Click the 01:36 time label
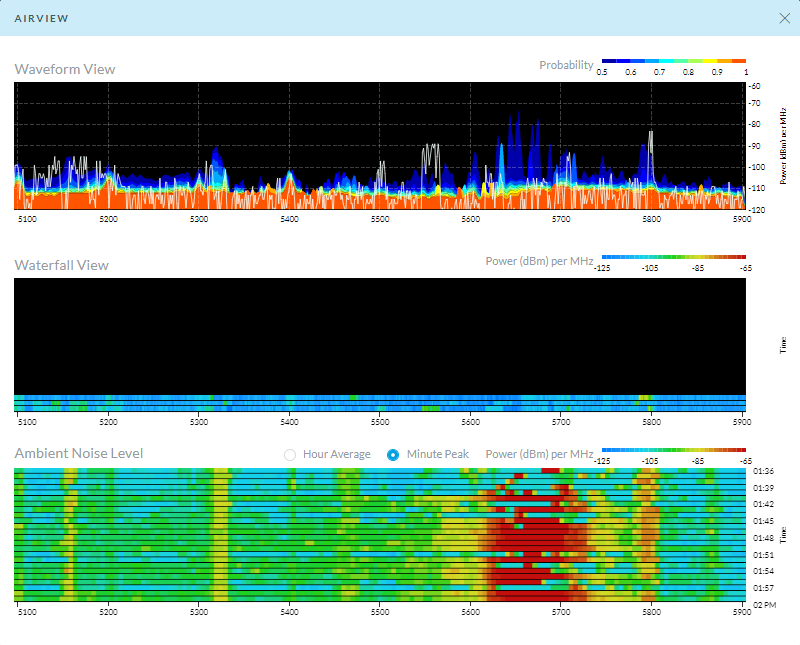The height and width of the screenshot is (645, 800). tap(763, 471)
